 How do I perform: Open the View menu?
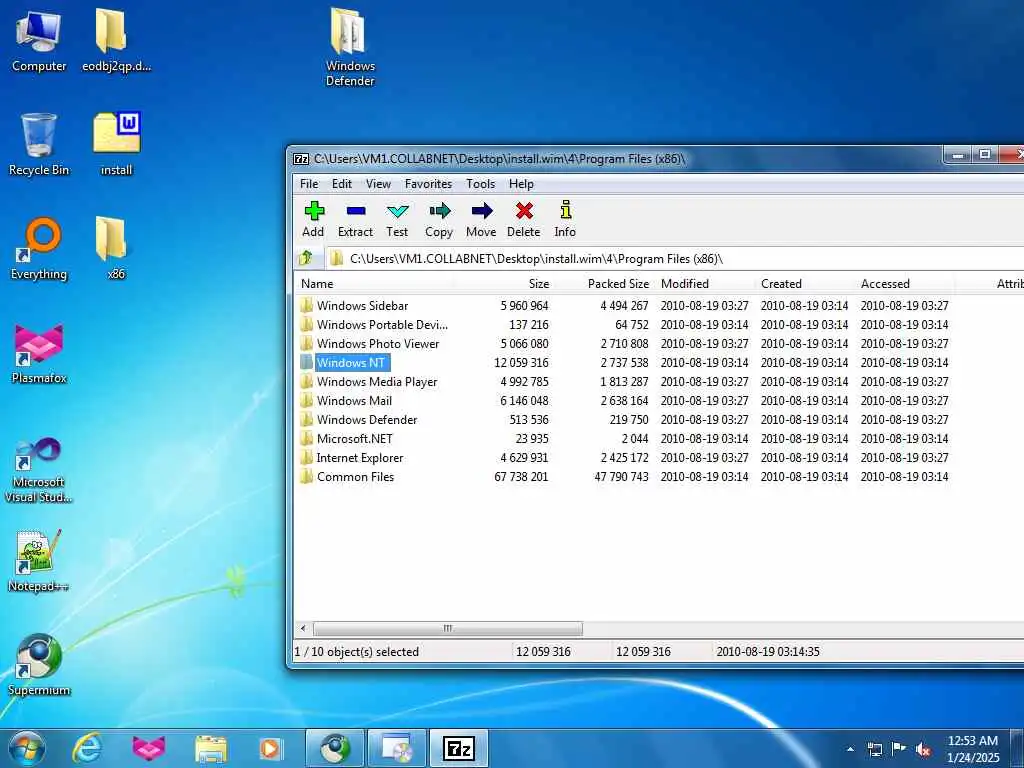pos(378,184)
